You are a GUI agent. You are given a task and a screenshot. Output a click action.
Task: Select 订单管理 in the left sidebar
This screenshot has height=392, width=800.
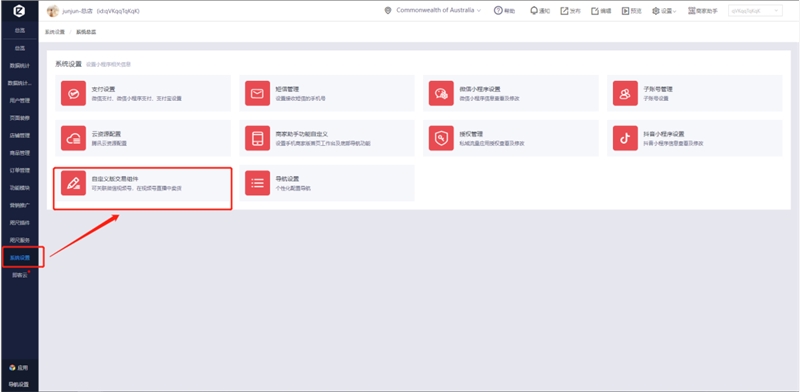20,170
